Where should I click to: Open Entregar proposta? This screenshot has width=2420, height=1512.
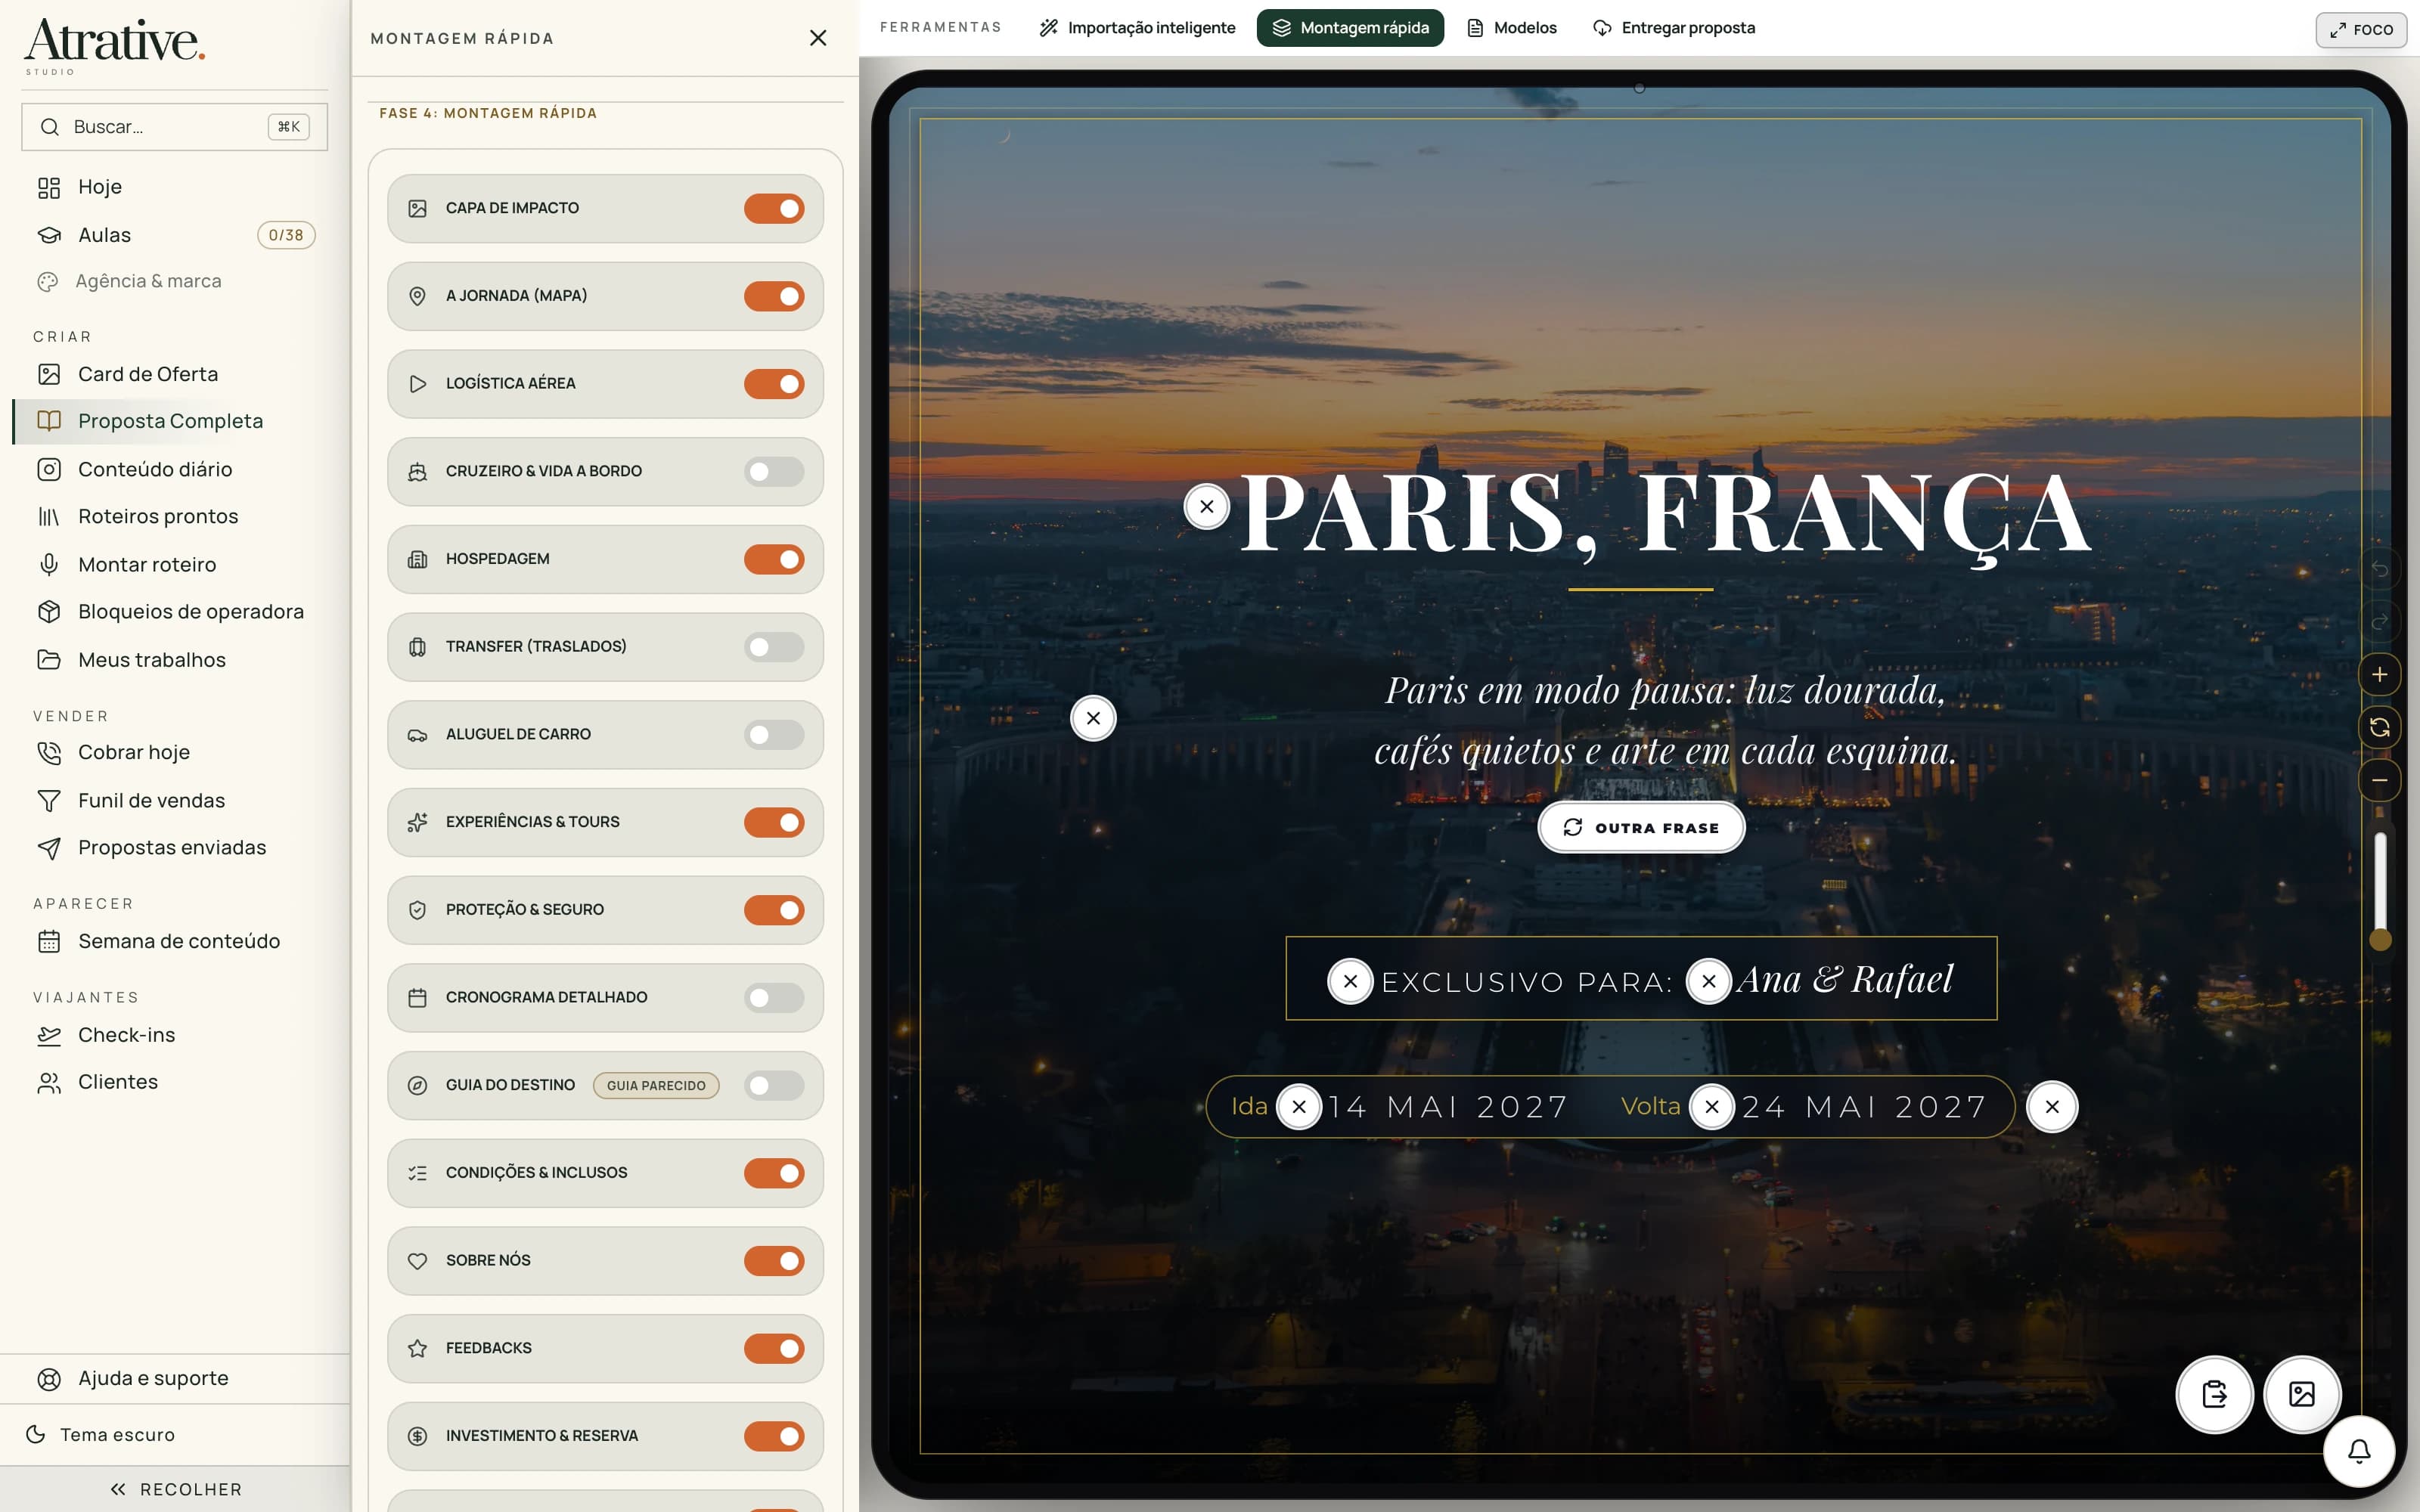coord(1674,28)
